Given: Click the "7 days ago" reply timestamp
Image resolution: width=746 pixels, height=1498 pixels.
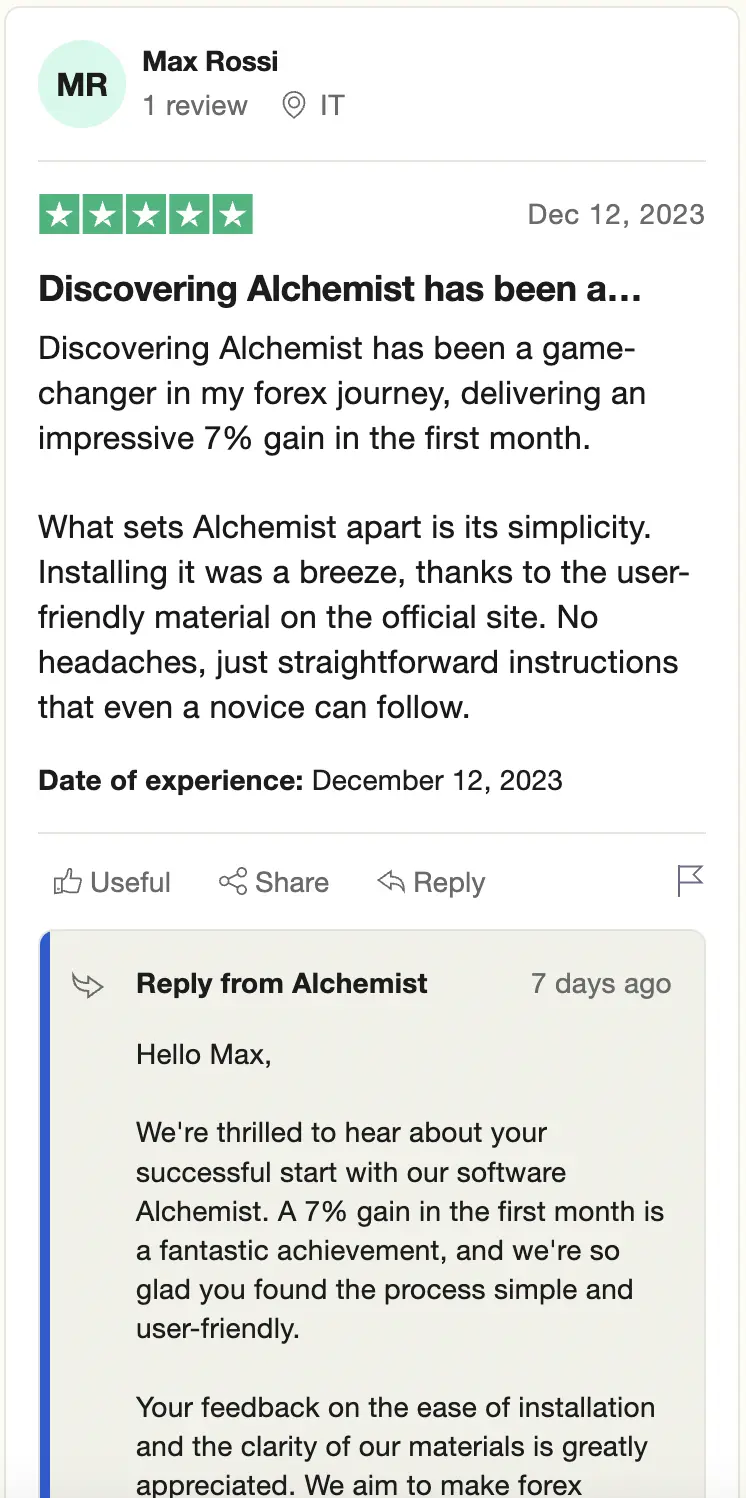Looking at the screenshot, I should (601, 984).
